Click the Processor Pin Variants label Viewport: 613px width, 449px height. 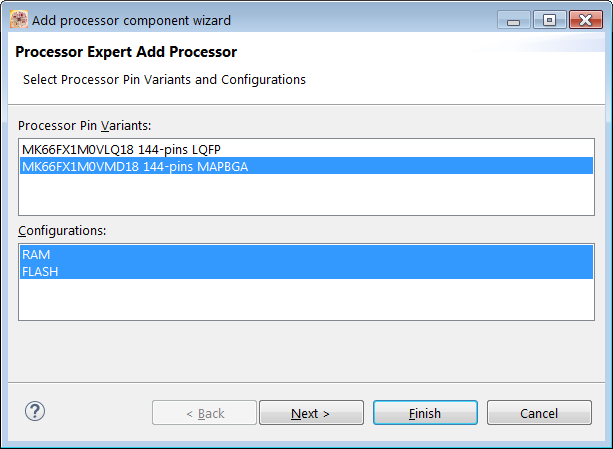pos(84,125)
